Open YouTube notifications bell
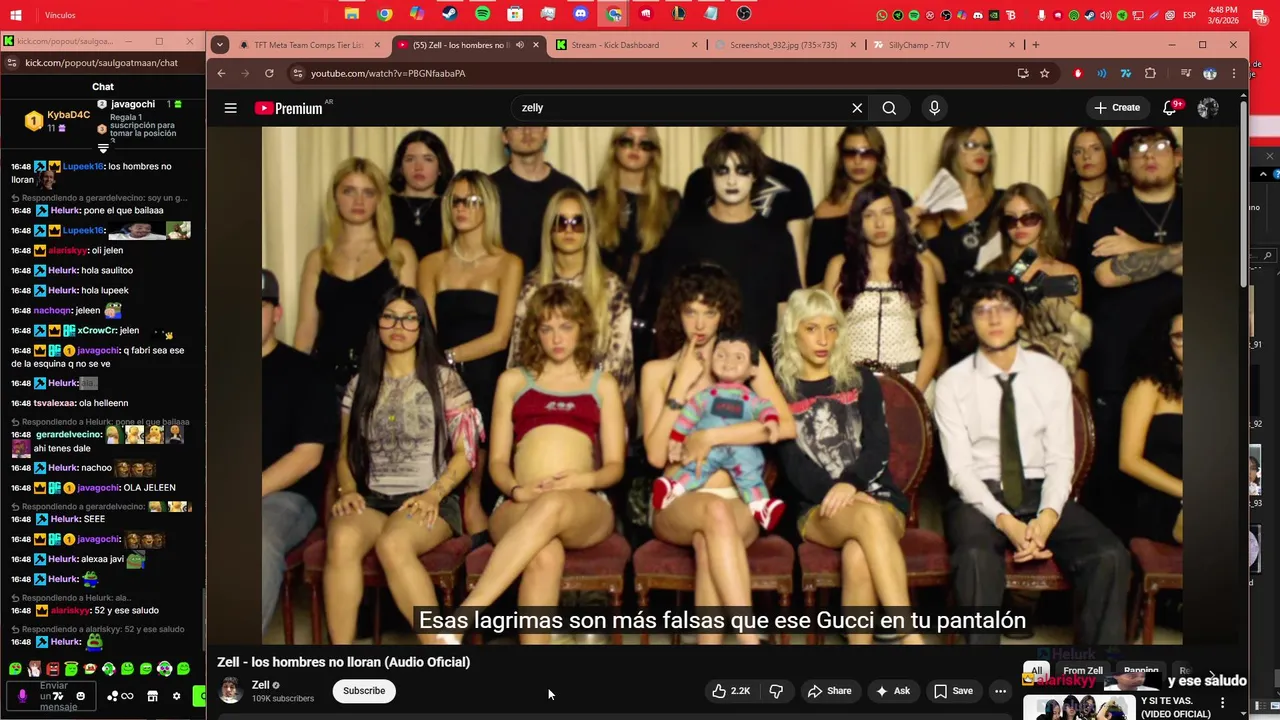 tap(1169, 108)
